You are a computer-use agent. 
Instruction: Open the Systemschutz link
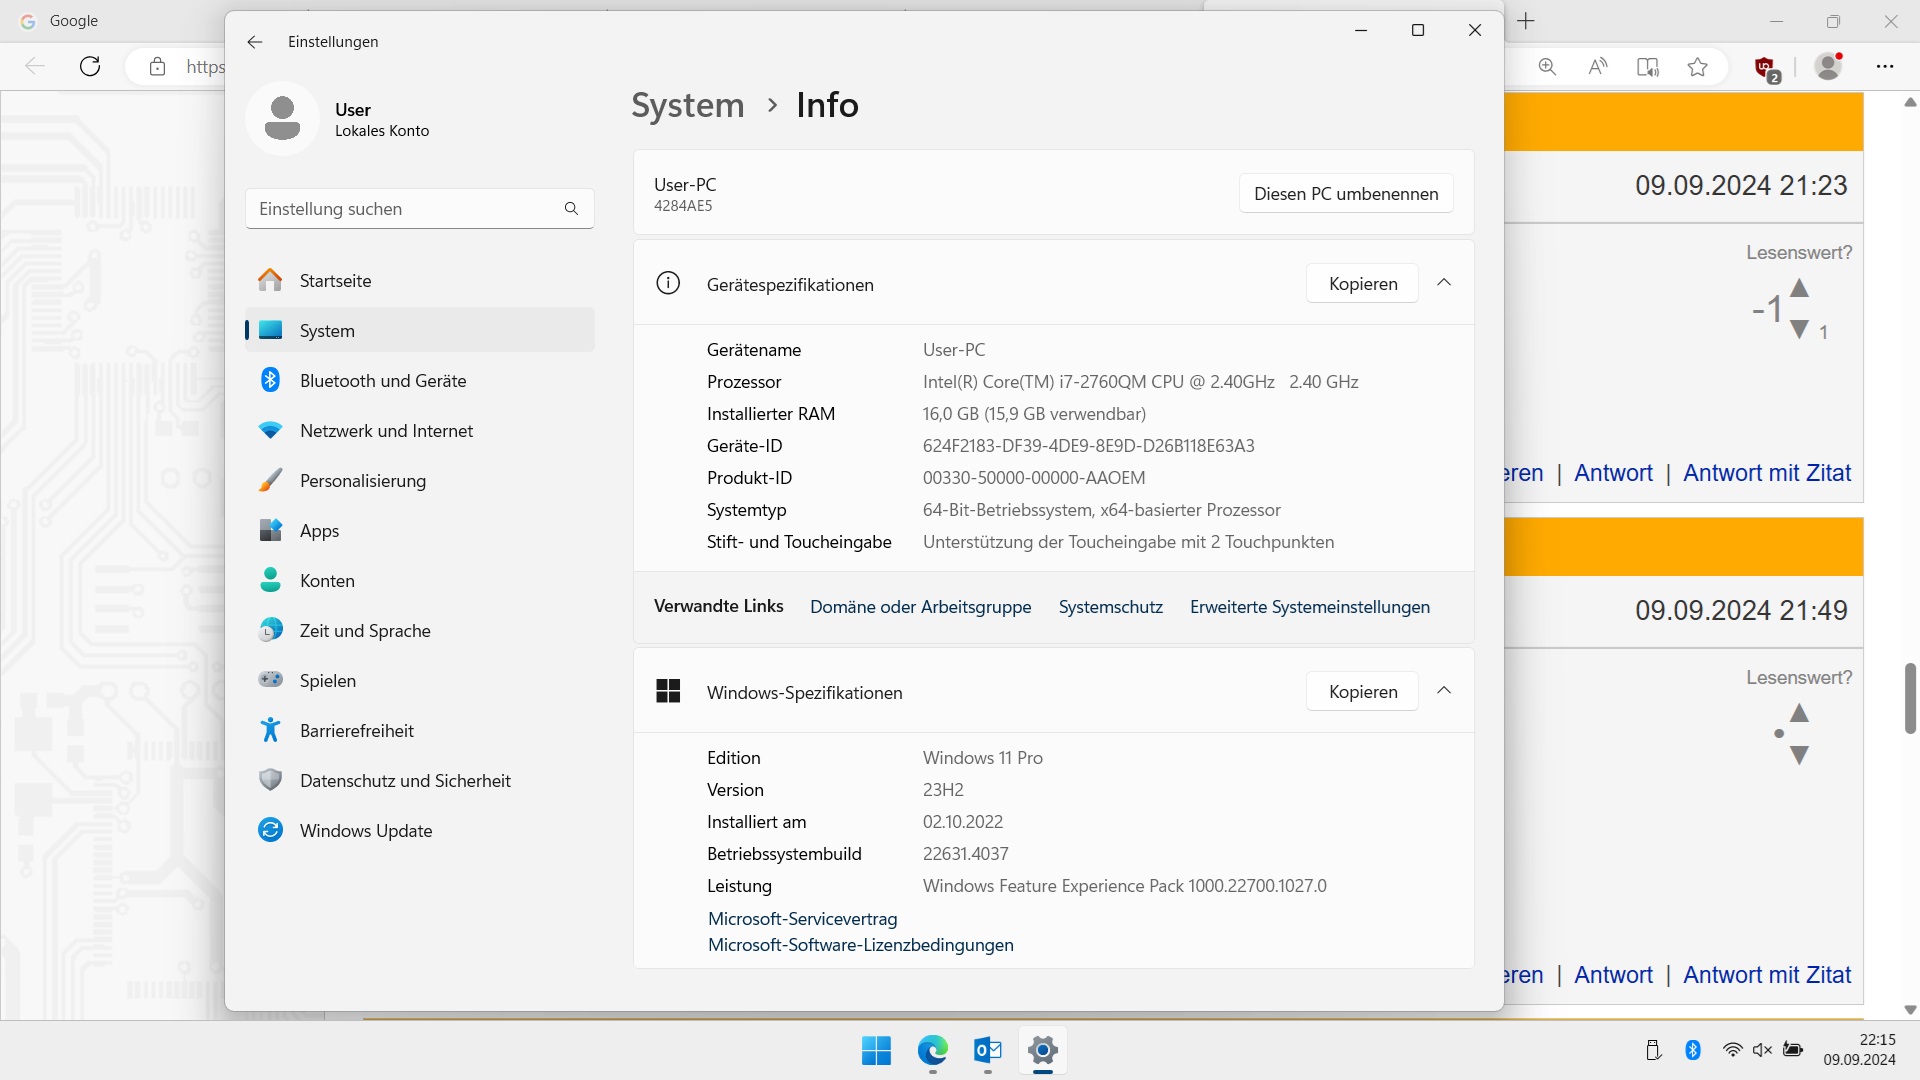[x=1111, y=607]
